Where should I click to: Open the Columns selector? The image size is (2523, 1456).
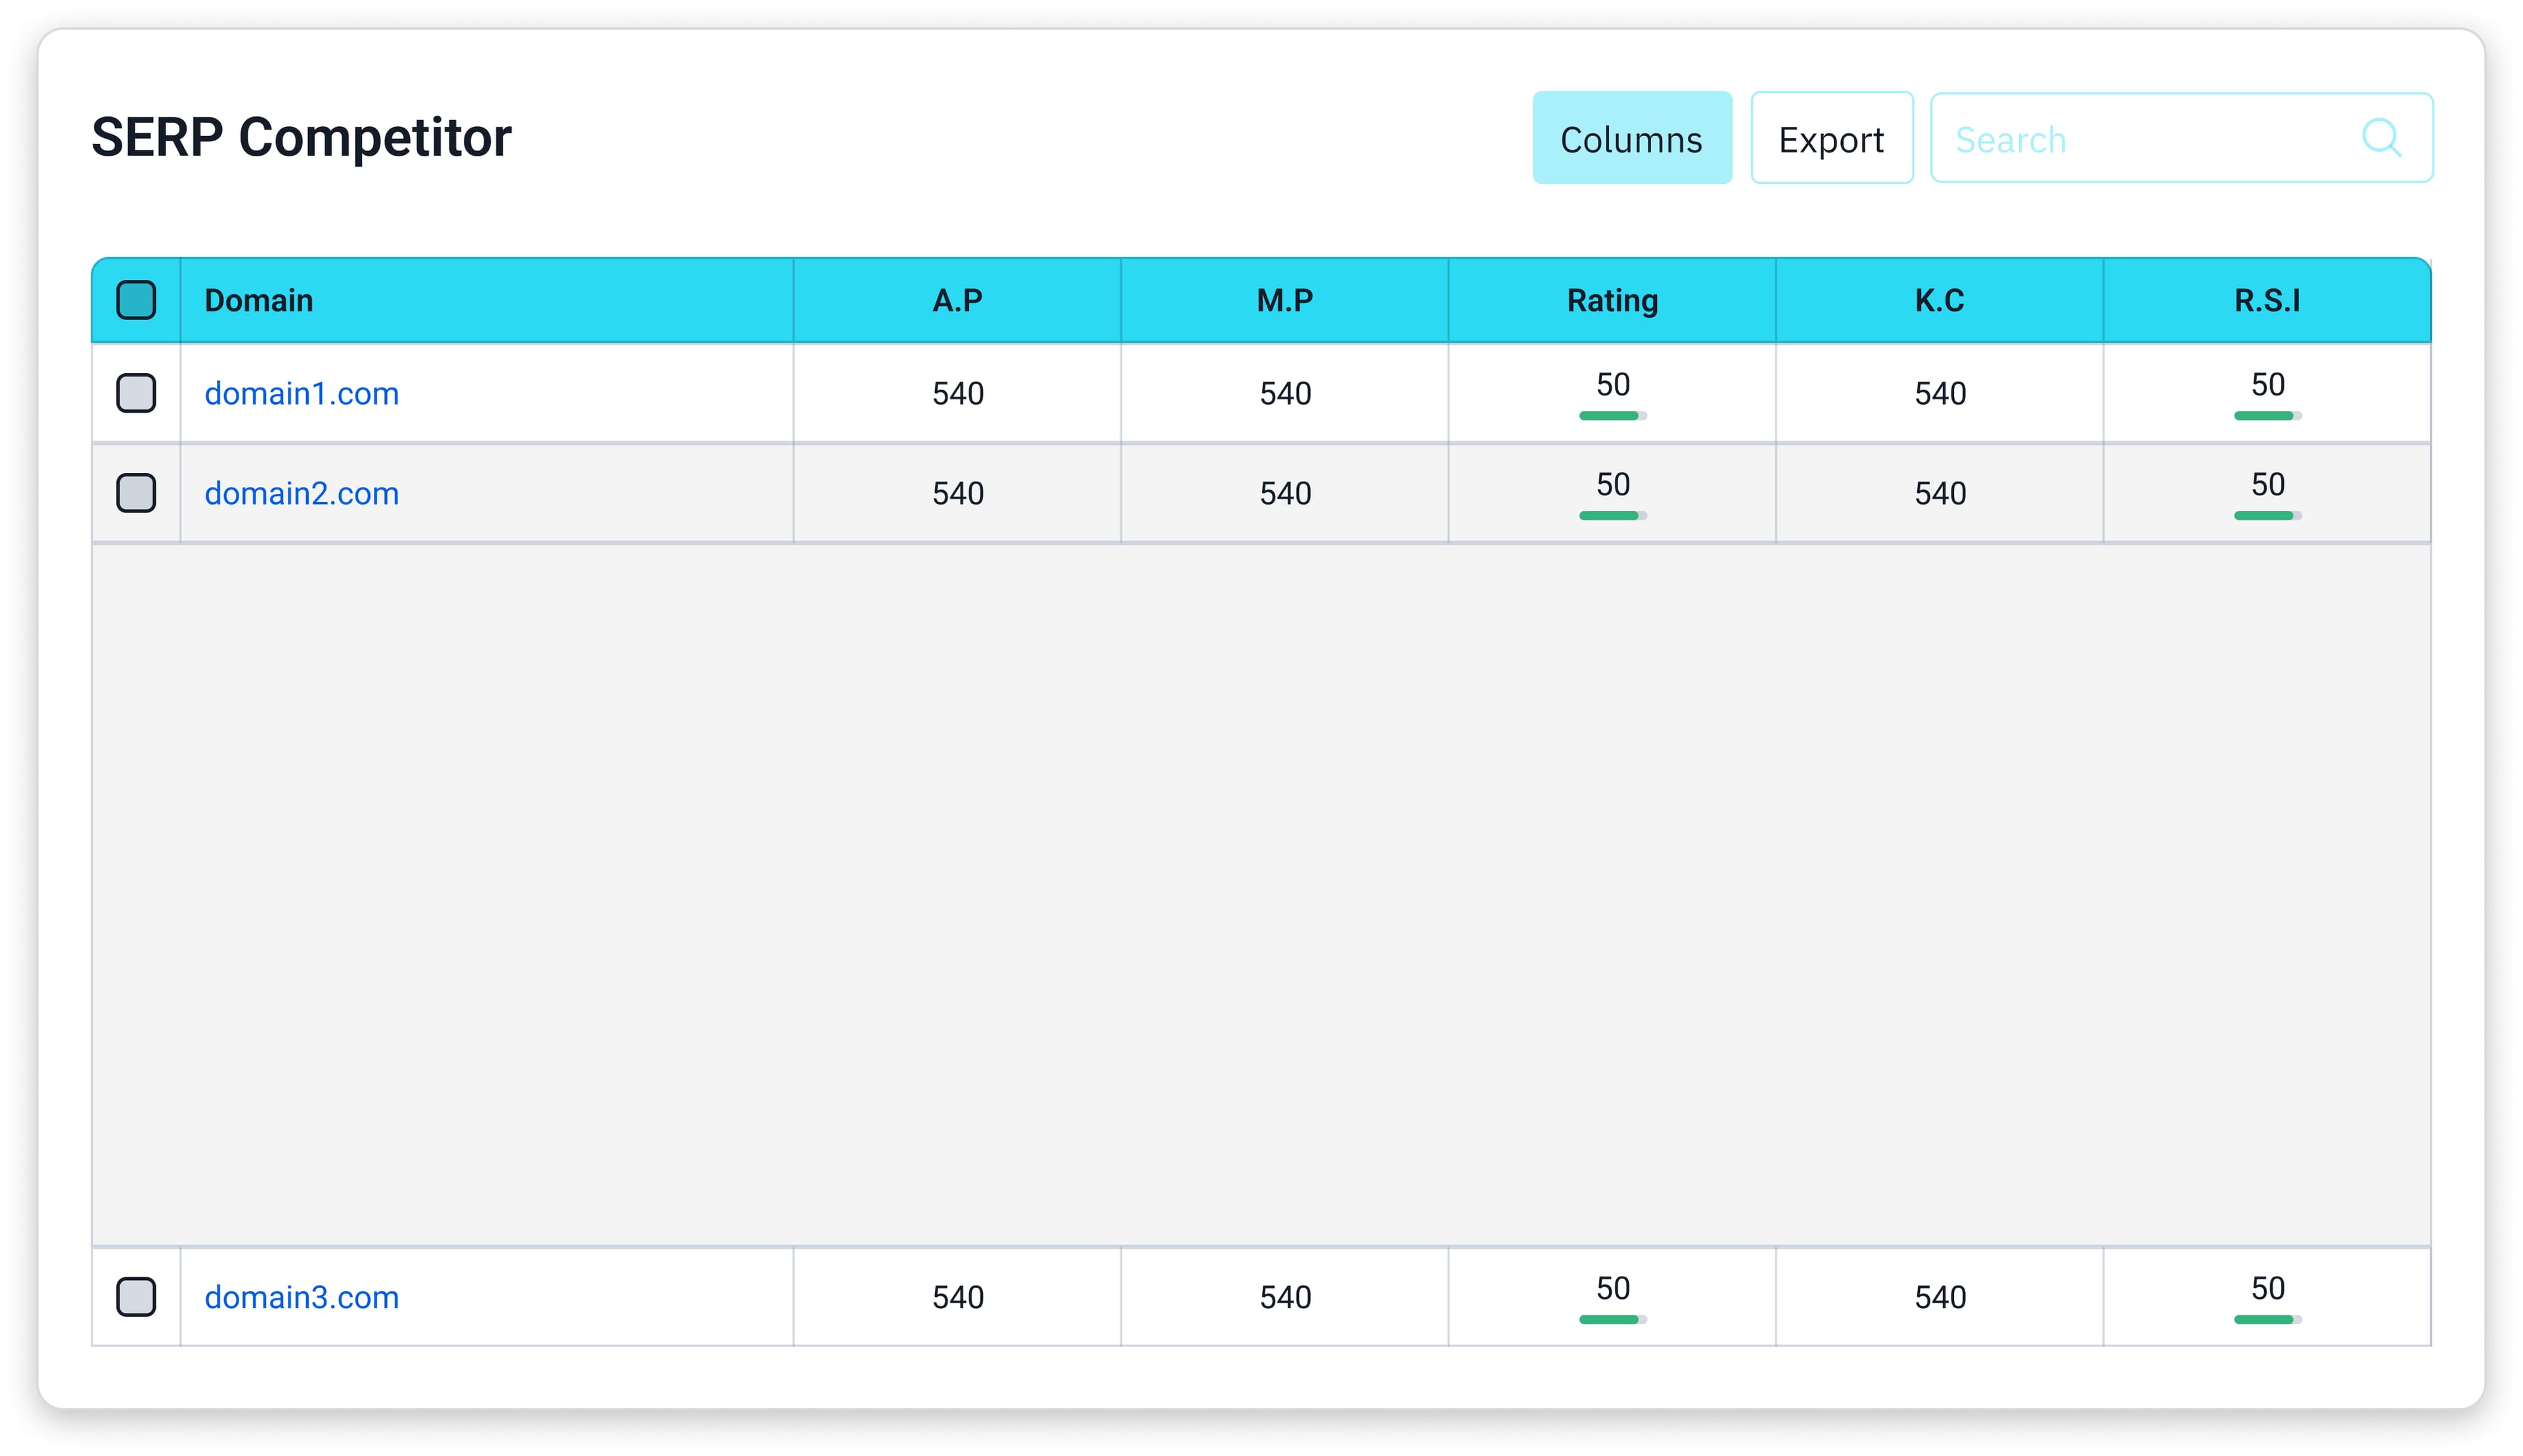point(1631,138)
